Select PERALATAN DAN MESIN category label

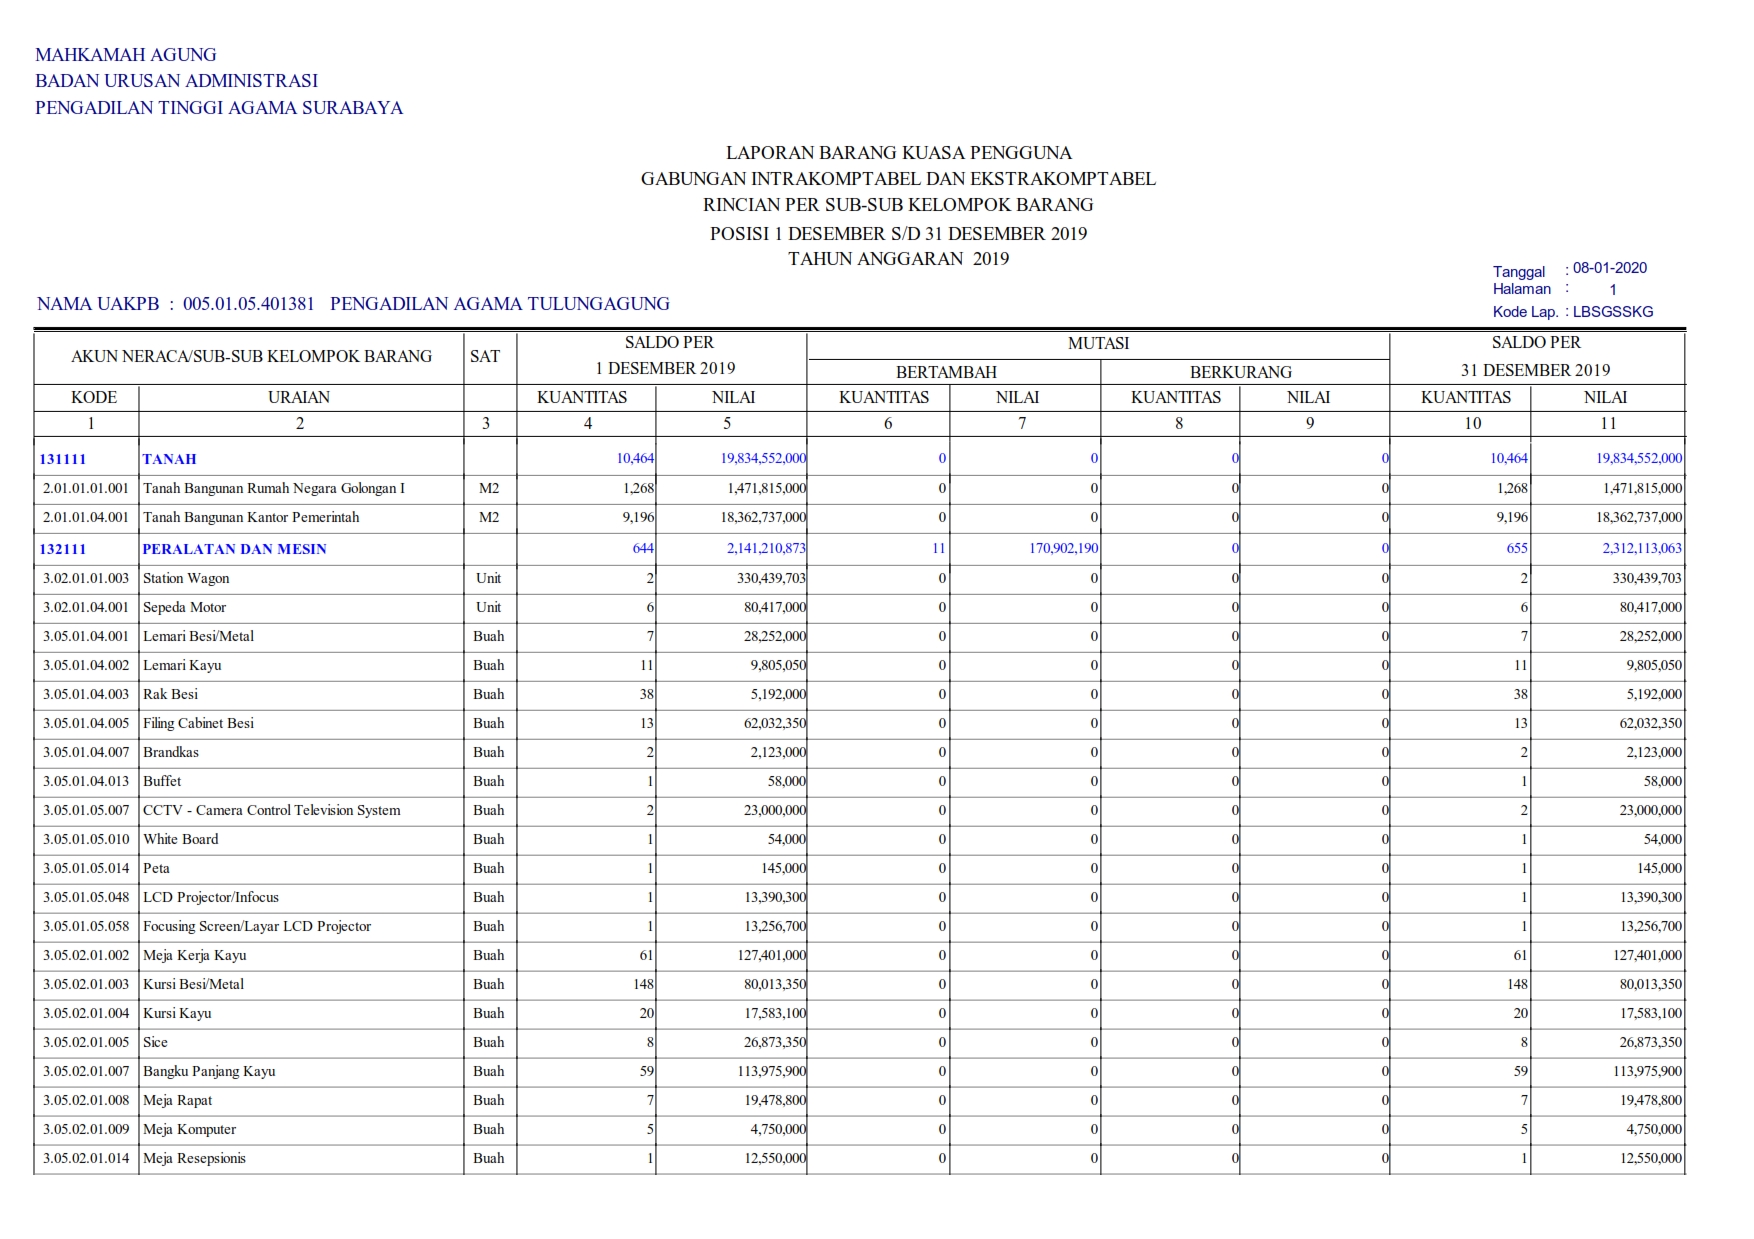pos(234,549)
